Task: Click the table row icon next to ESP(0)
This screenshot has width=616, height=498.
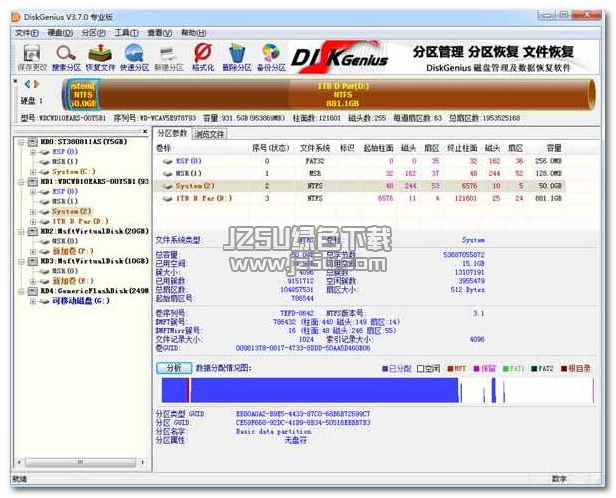Action: [x=168, y=161]
